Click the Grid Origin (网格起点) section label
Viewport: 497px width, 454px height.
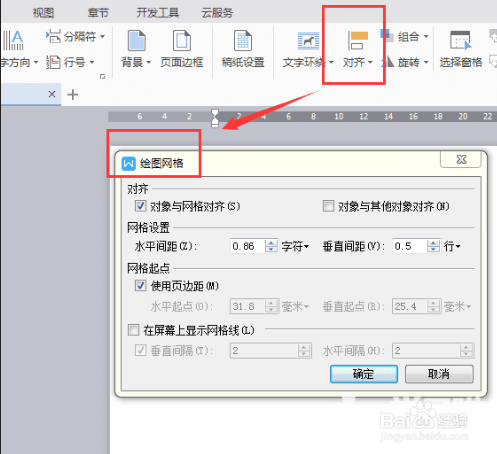point(149,268)
